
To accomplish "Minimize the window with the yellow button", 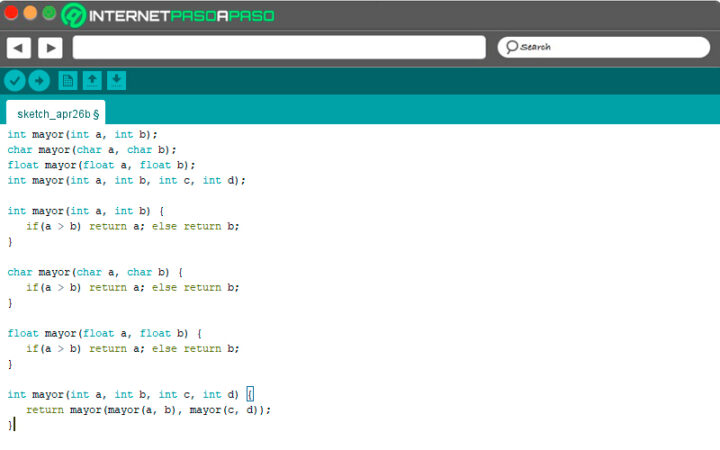I will (30, 13).
